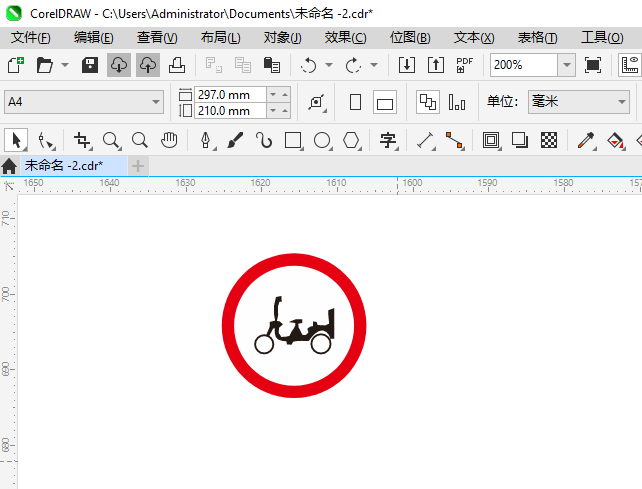Select the Color eyedropper tool
This screenshot has width=642, height=489.
(586, 140)
